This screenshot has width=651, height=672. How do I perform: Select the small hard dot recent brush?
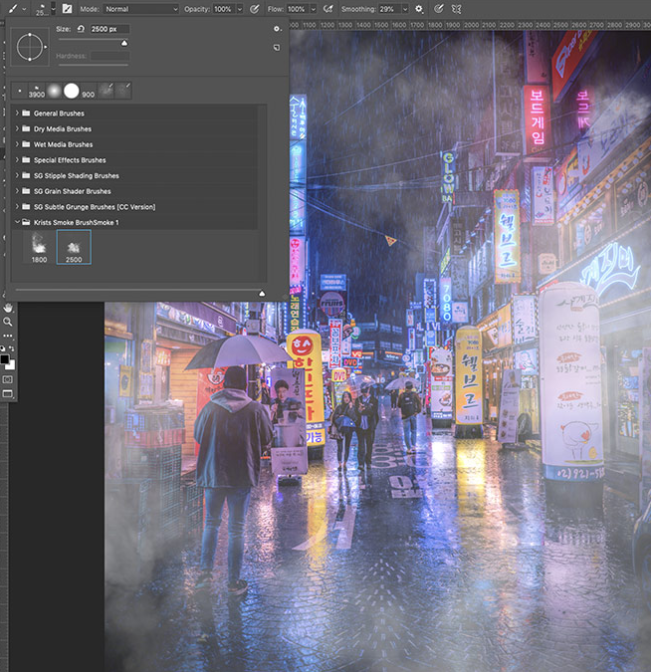(x=20, y=91)
